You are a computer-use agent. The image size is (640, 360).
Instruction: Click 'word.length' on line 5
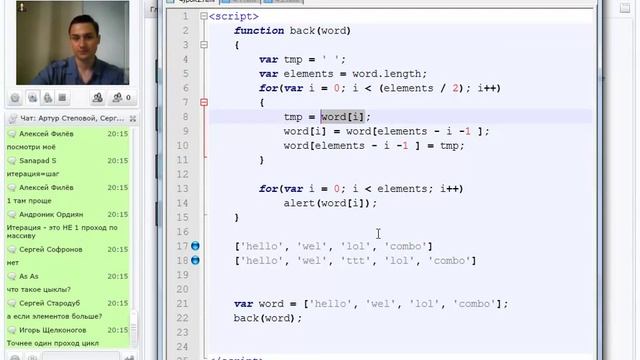coord(387,74)
